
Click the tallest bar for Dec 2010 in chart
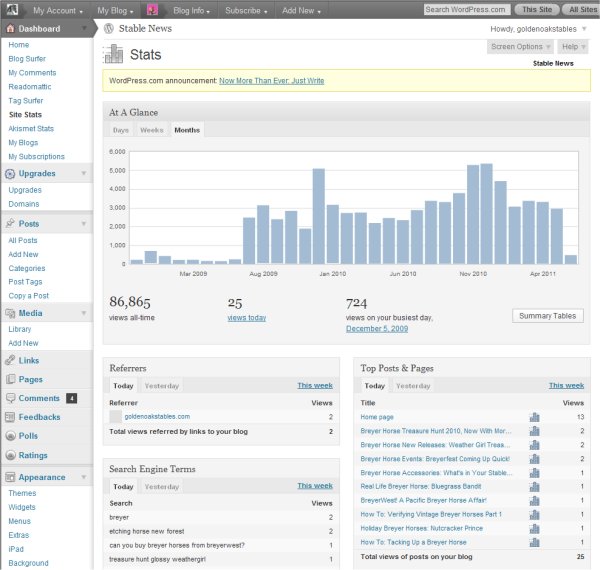(486, 214)
